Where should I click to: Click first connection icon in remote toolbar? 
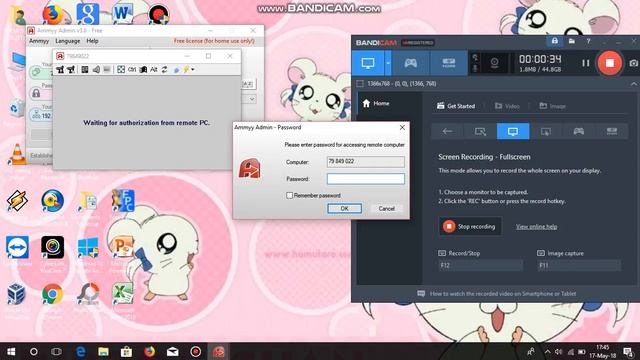point(60,70)
